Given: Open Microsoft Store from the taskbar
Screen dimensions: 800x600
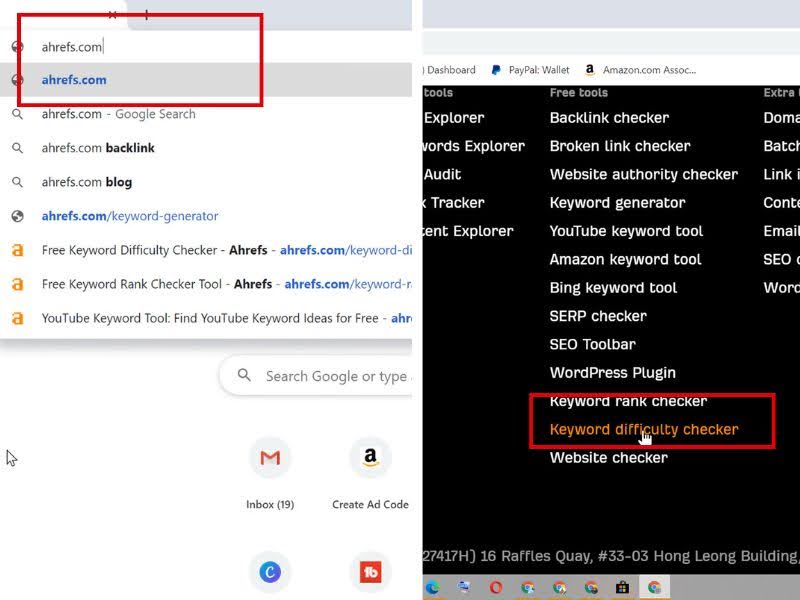Looking at the screenshot, I should tap(622, 587).
